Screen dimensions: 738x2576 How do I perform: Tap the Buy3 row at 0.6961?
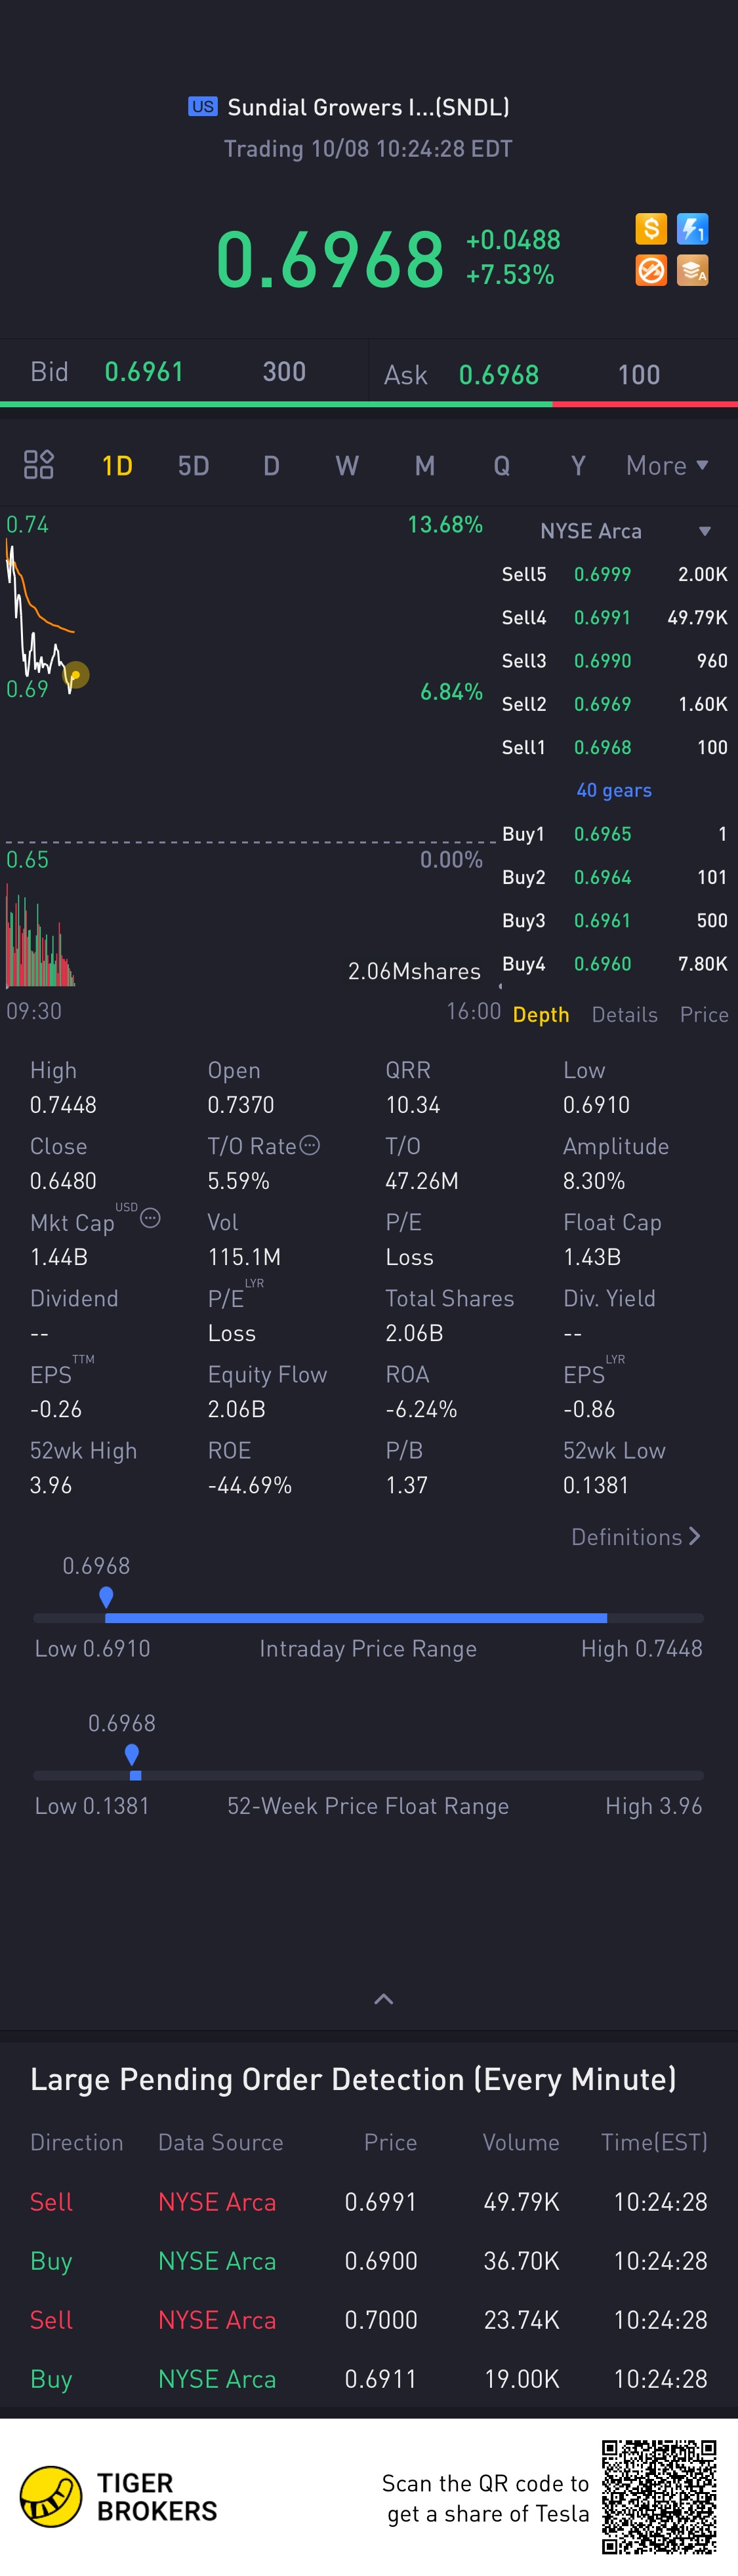614,920
